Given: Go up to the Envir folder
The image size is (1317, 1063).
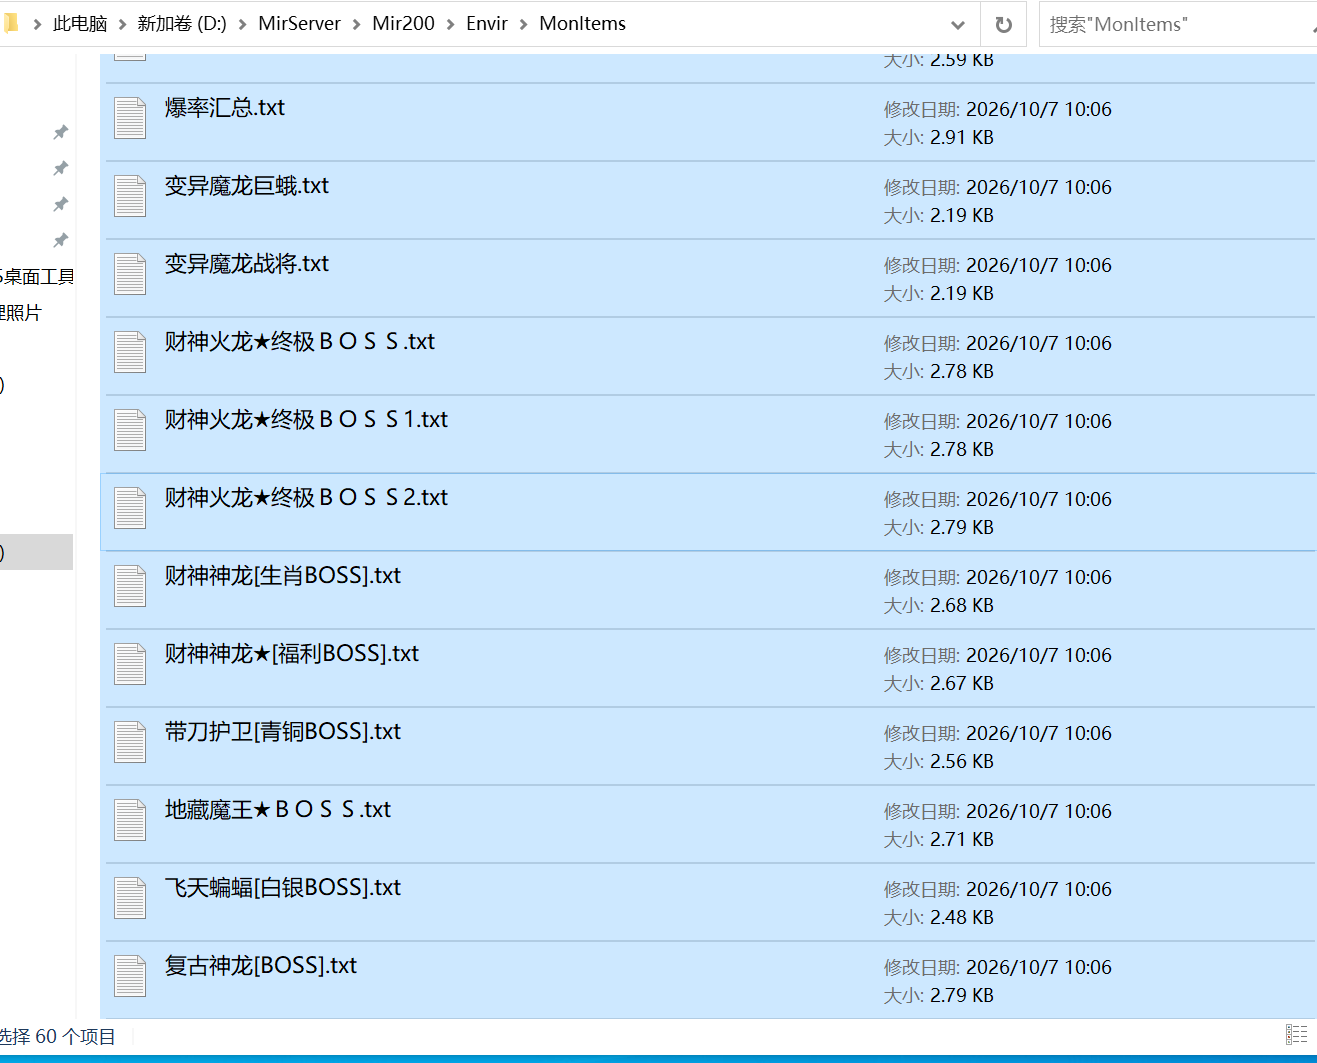Looking at the screenshot, I should tap(487, 24).
